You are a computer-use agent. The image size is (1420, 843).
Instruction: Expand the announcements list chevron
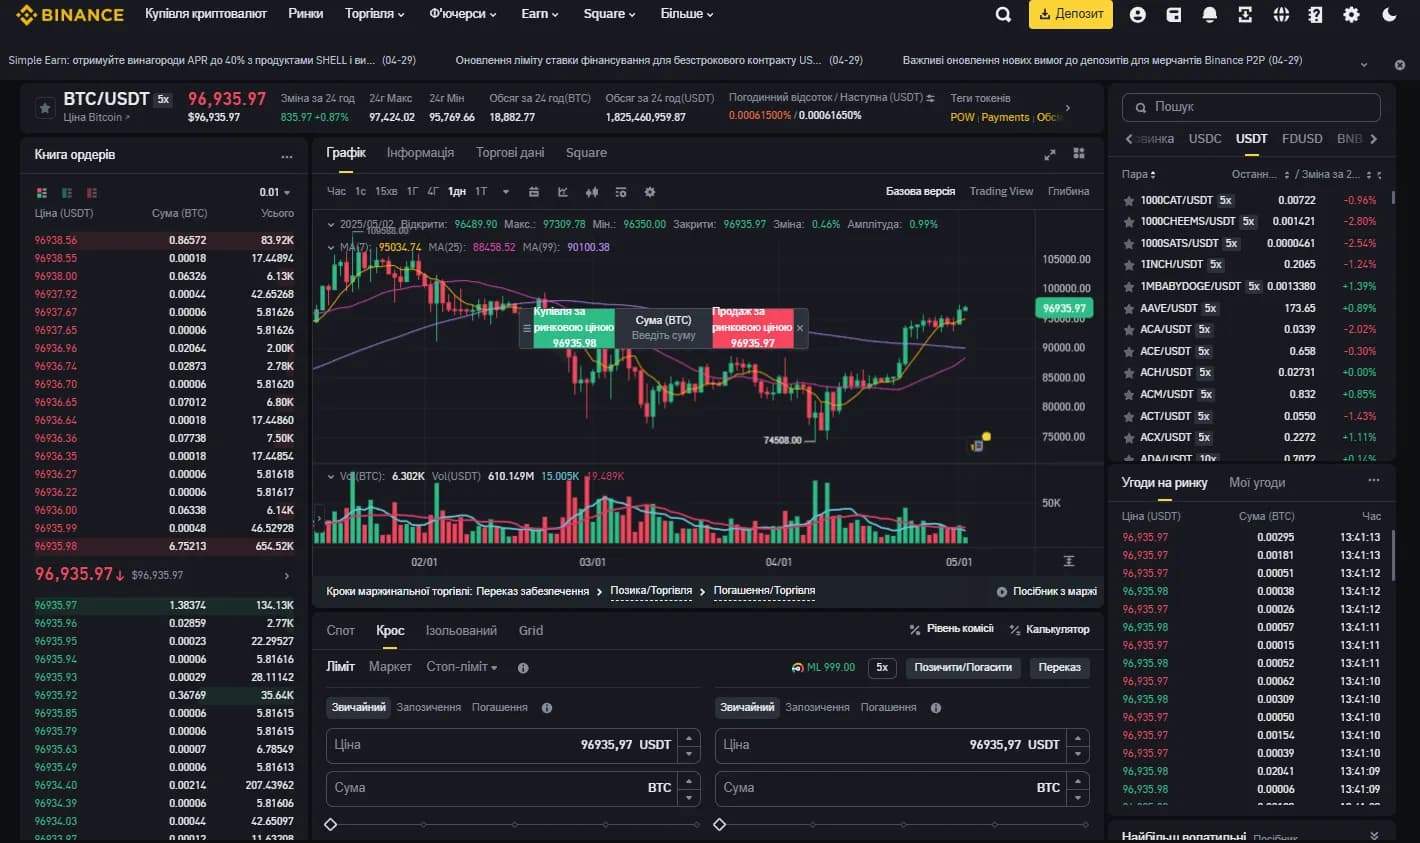(x=1364, y=65)
